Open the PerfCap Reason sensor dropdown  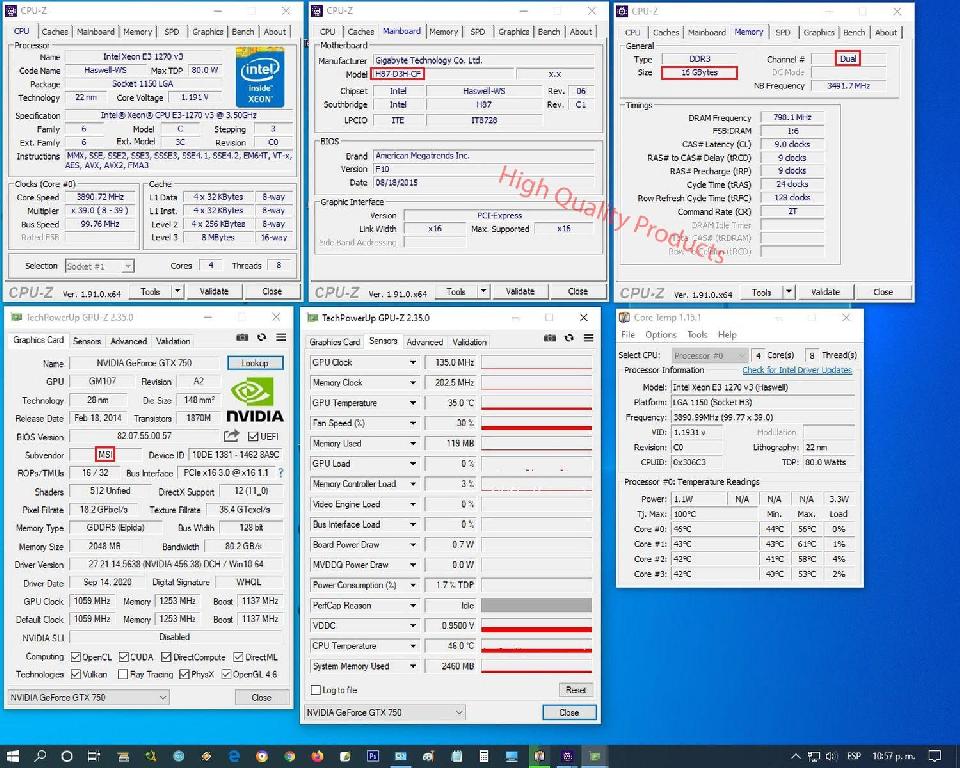[x=413, y=605]
